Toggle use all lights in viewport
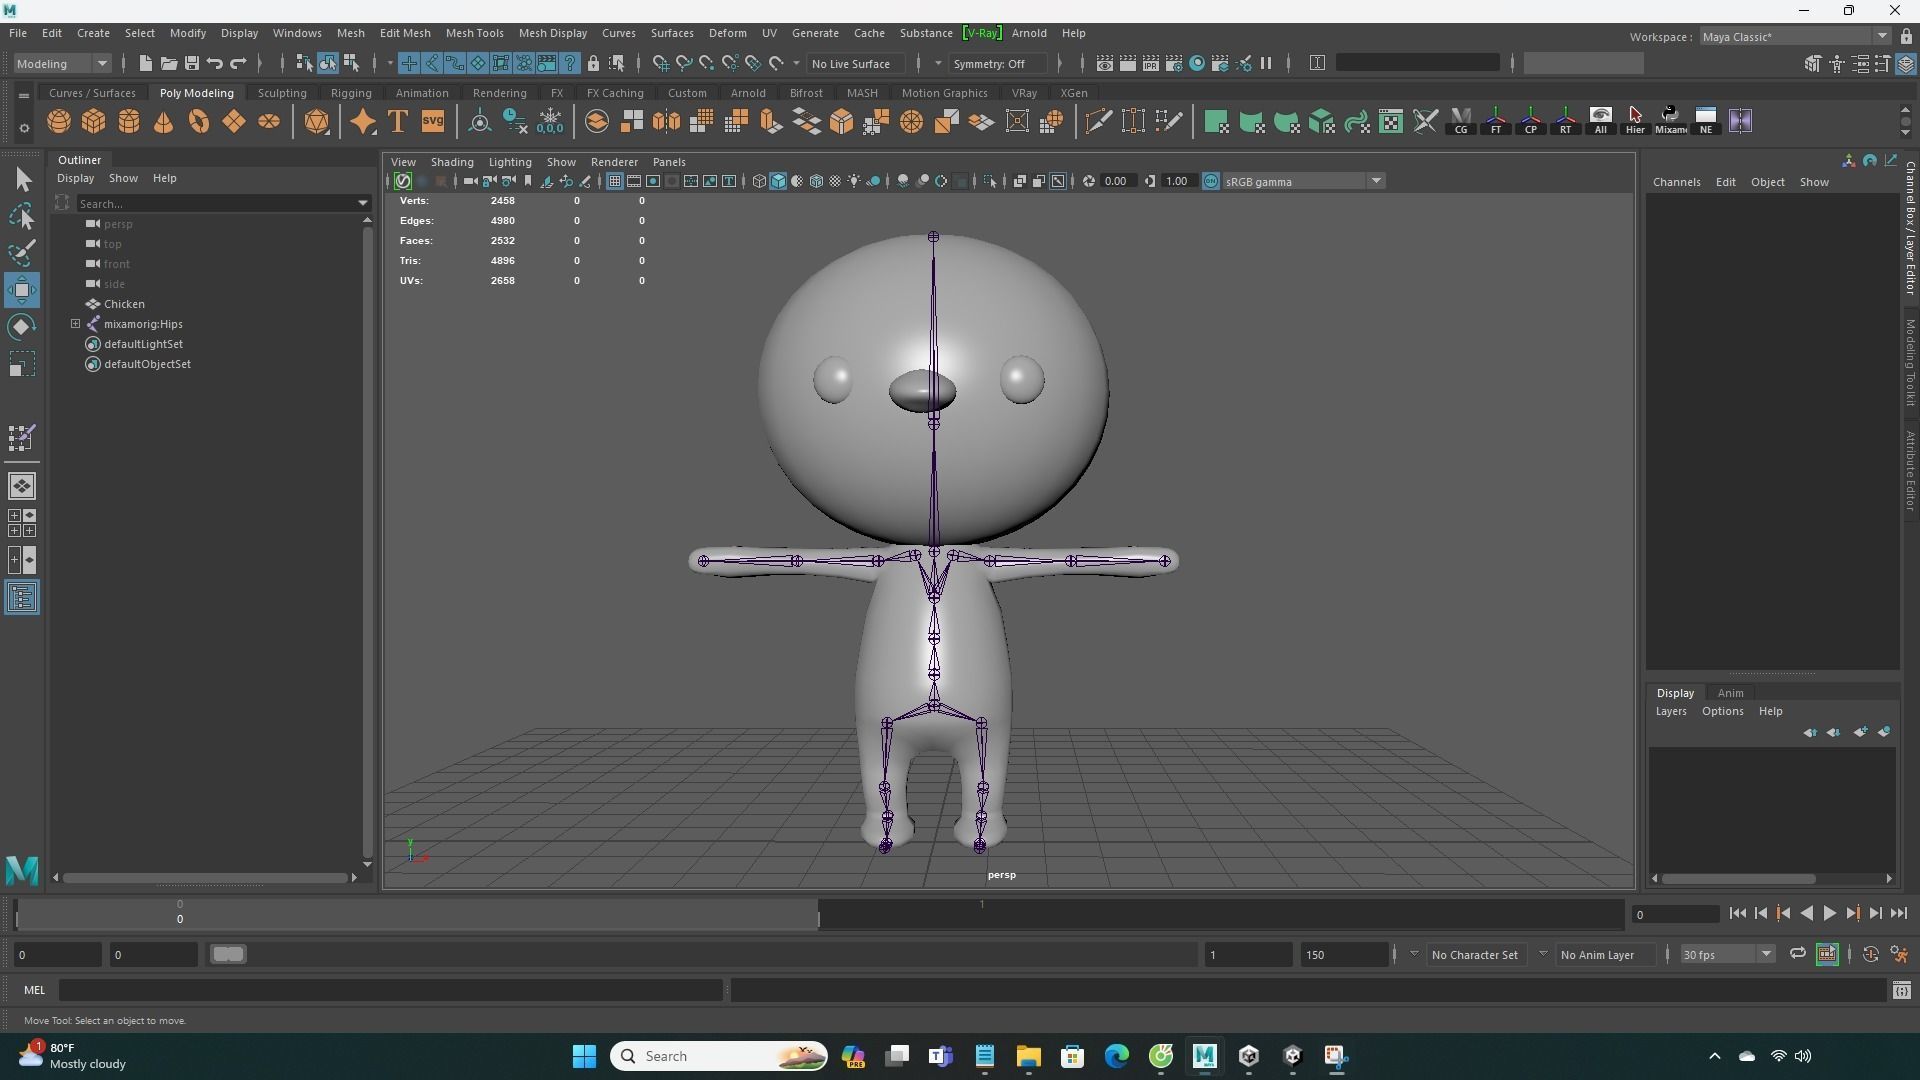 point(854,181)
